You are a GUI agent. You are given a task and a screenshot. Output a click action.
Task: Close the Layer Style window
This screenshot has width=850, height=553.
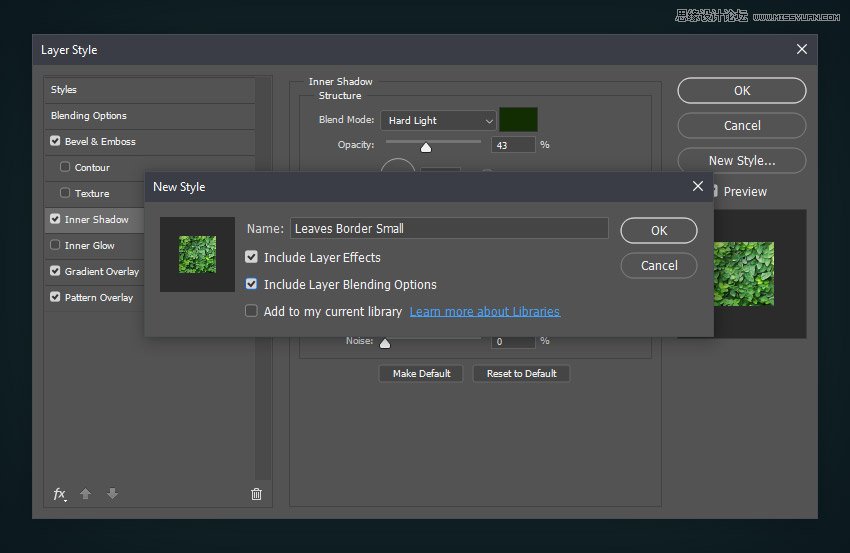pos(801,49)
